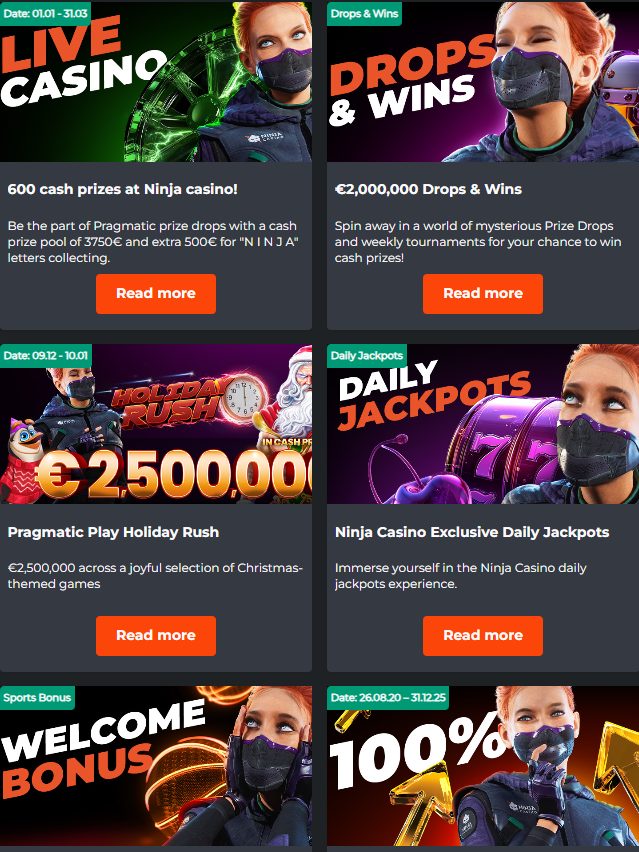Open the '€2,000,000 Drops & Wins' heading
The height and width of the screenshot is (852, 639).
428,189
